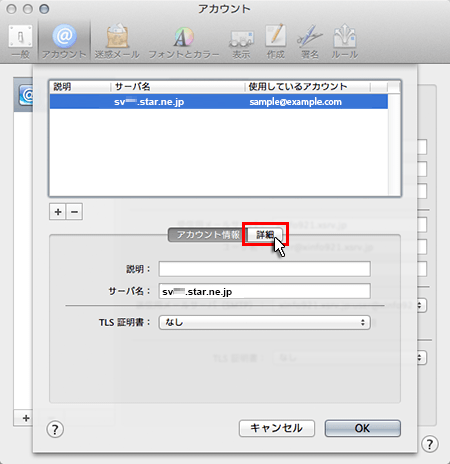Click the サーバ名 input field
The width and height of the screenshot is (450, 464).
coord(265,291)
